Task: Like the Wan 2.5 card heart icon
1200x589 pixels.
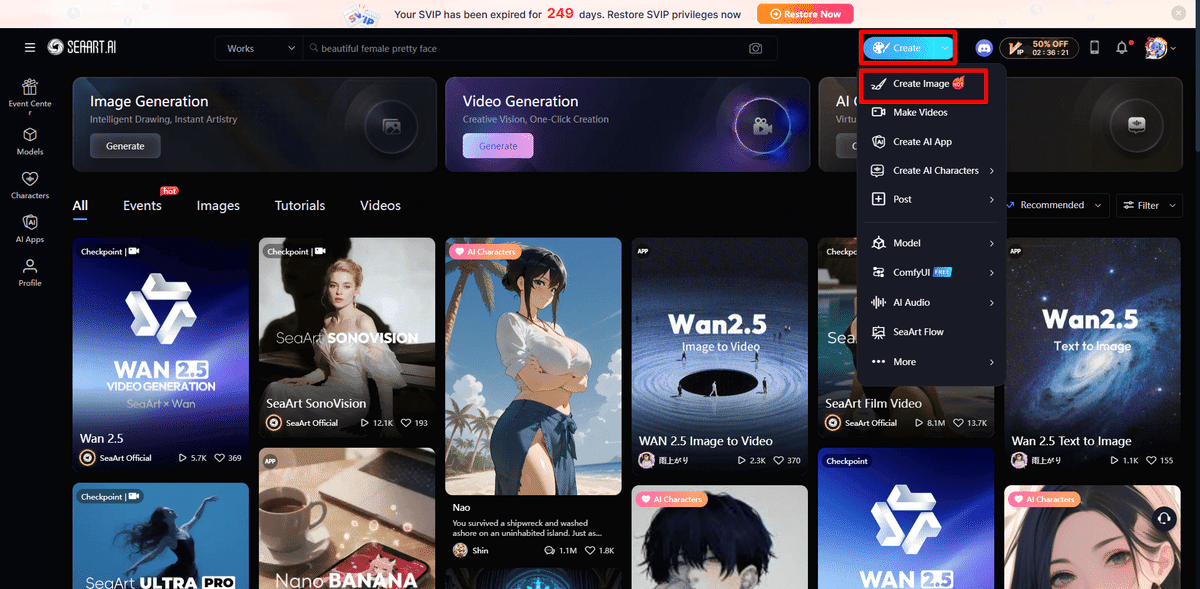Action: pos(221,458)
